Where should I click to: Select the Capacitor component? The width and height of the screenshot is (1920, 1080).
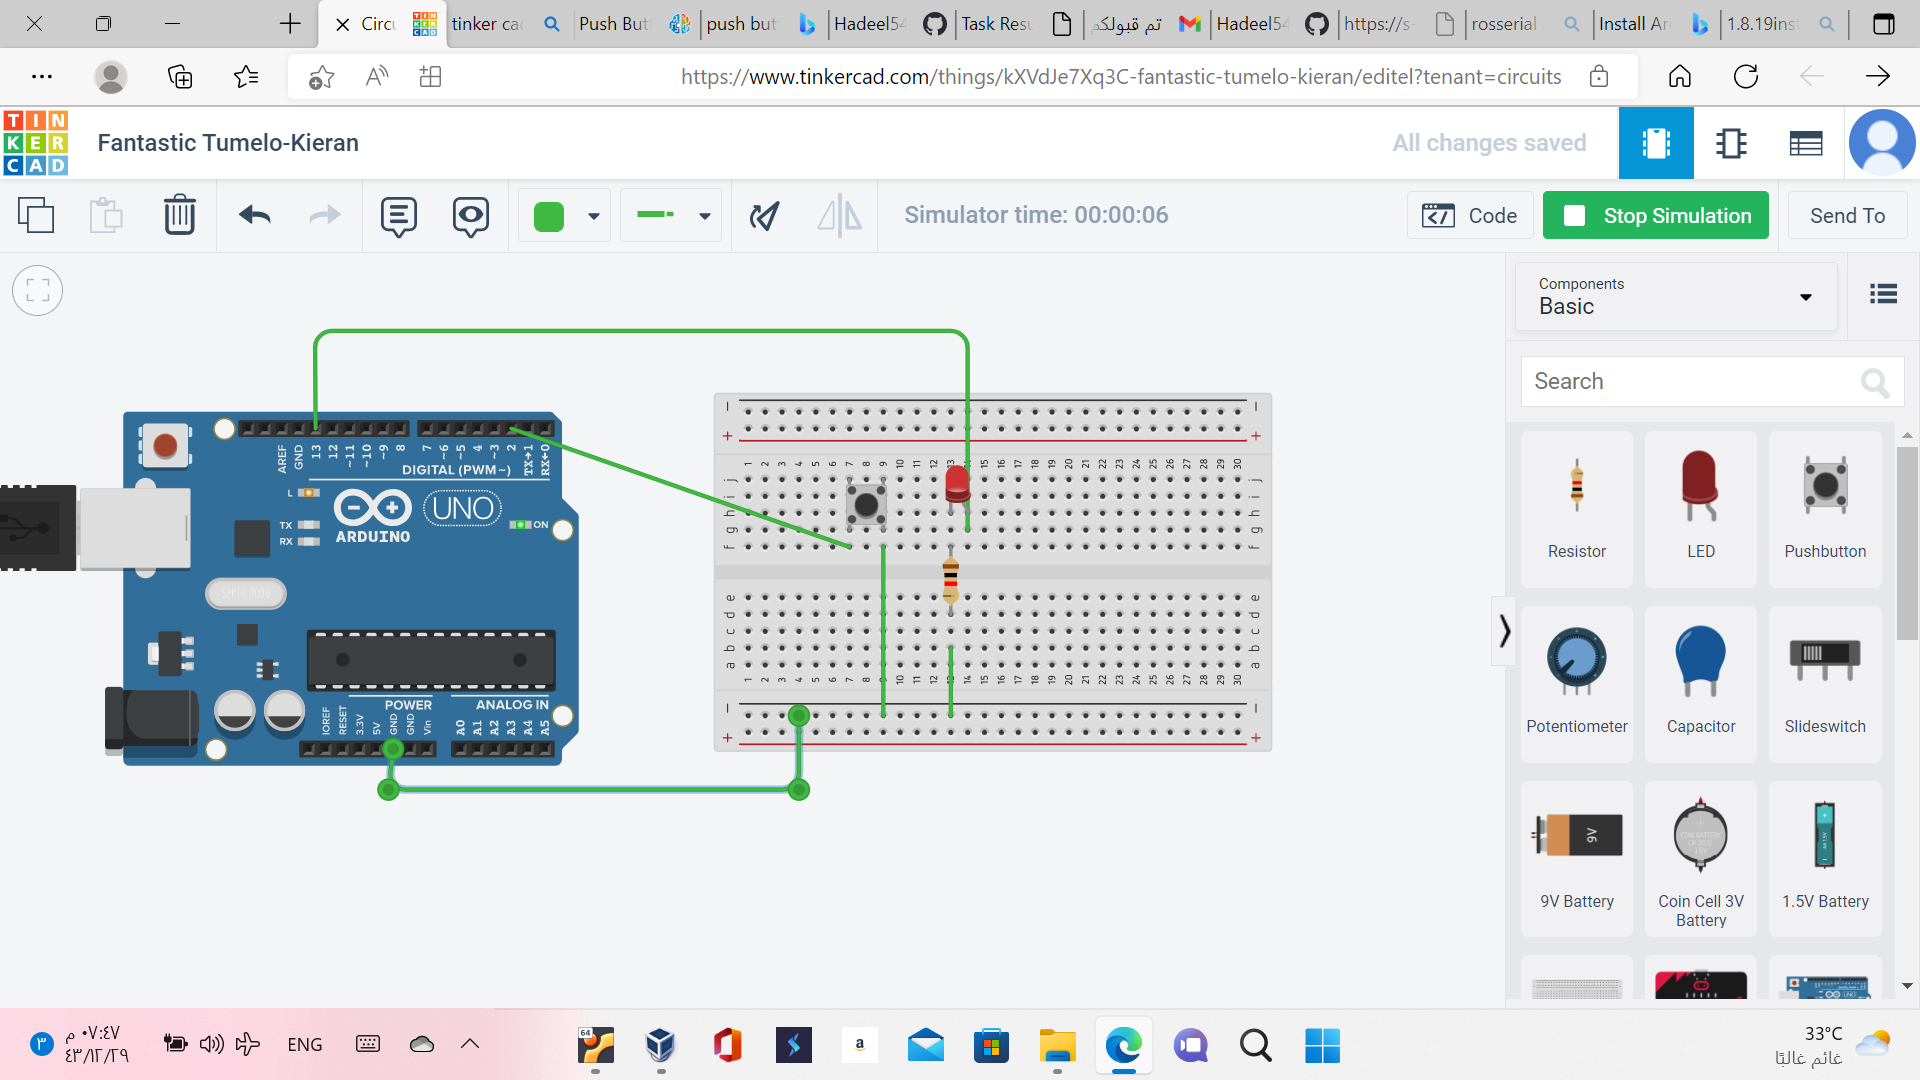pyautogui.click(x=1700, y=684)
